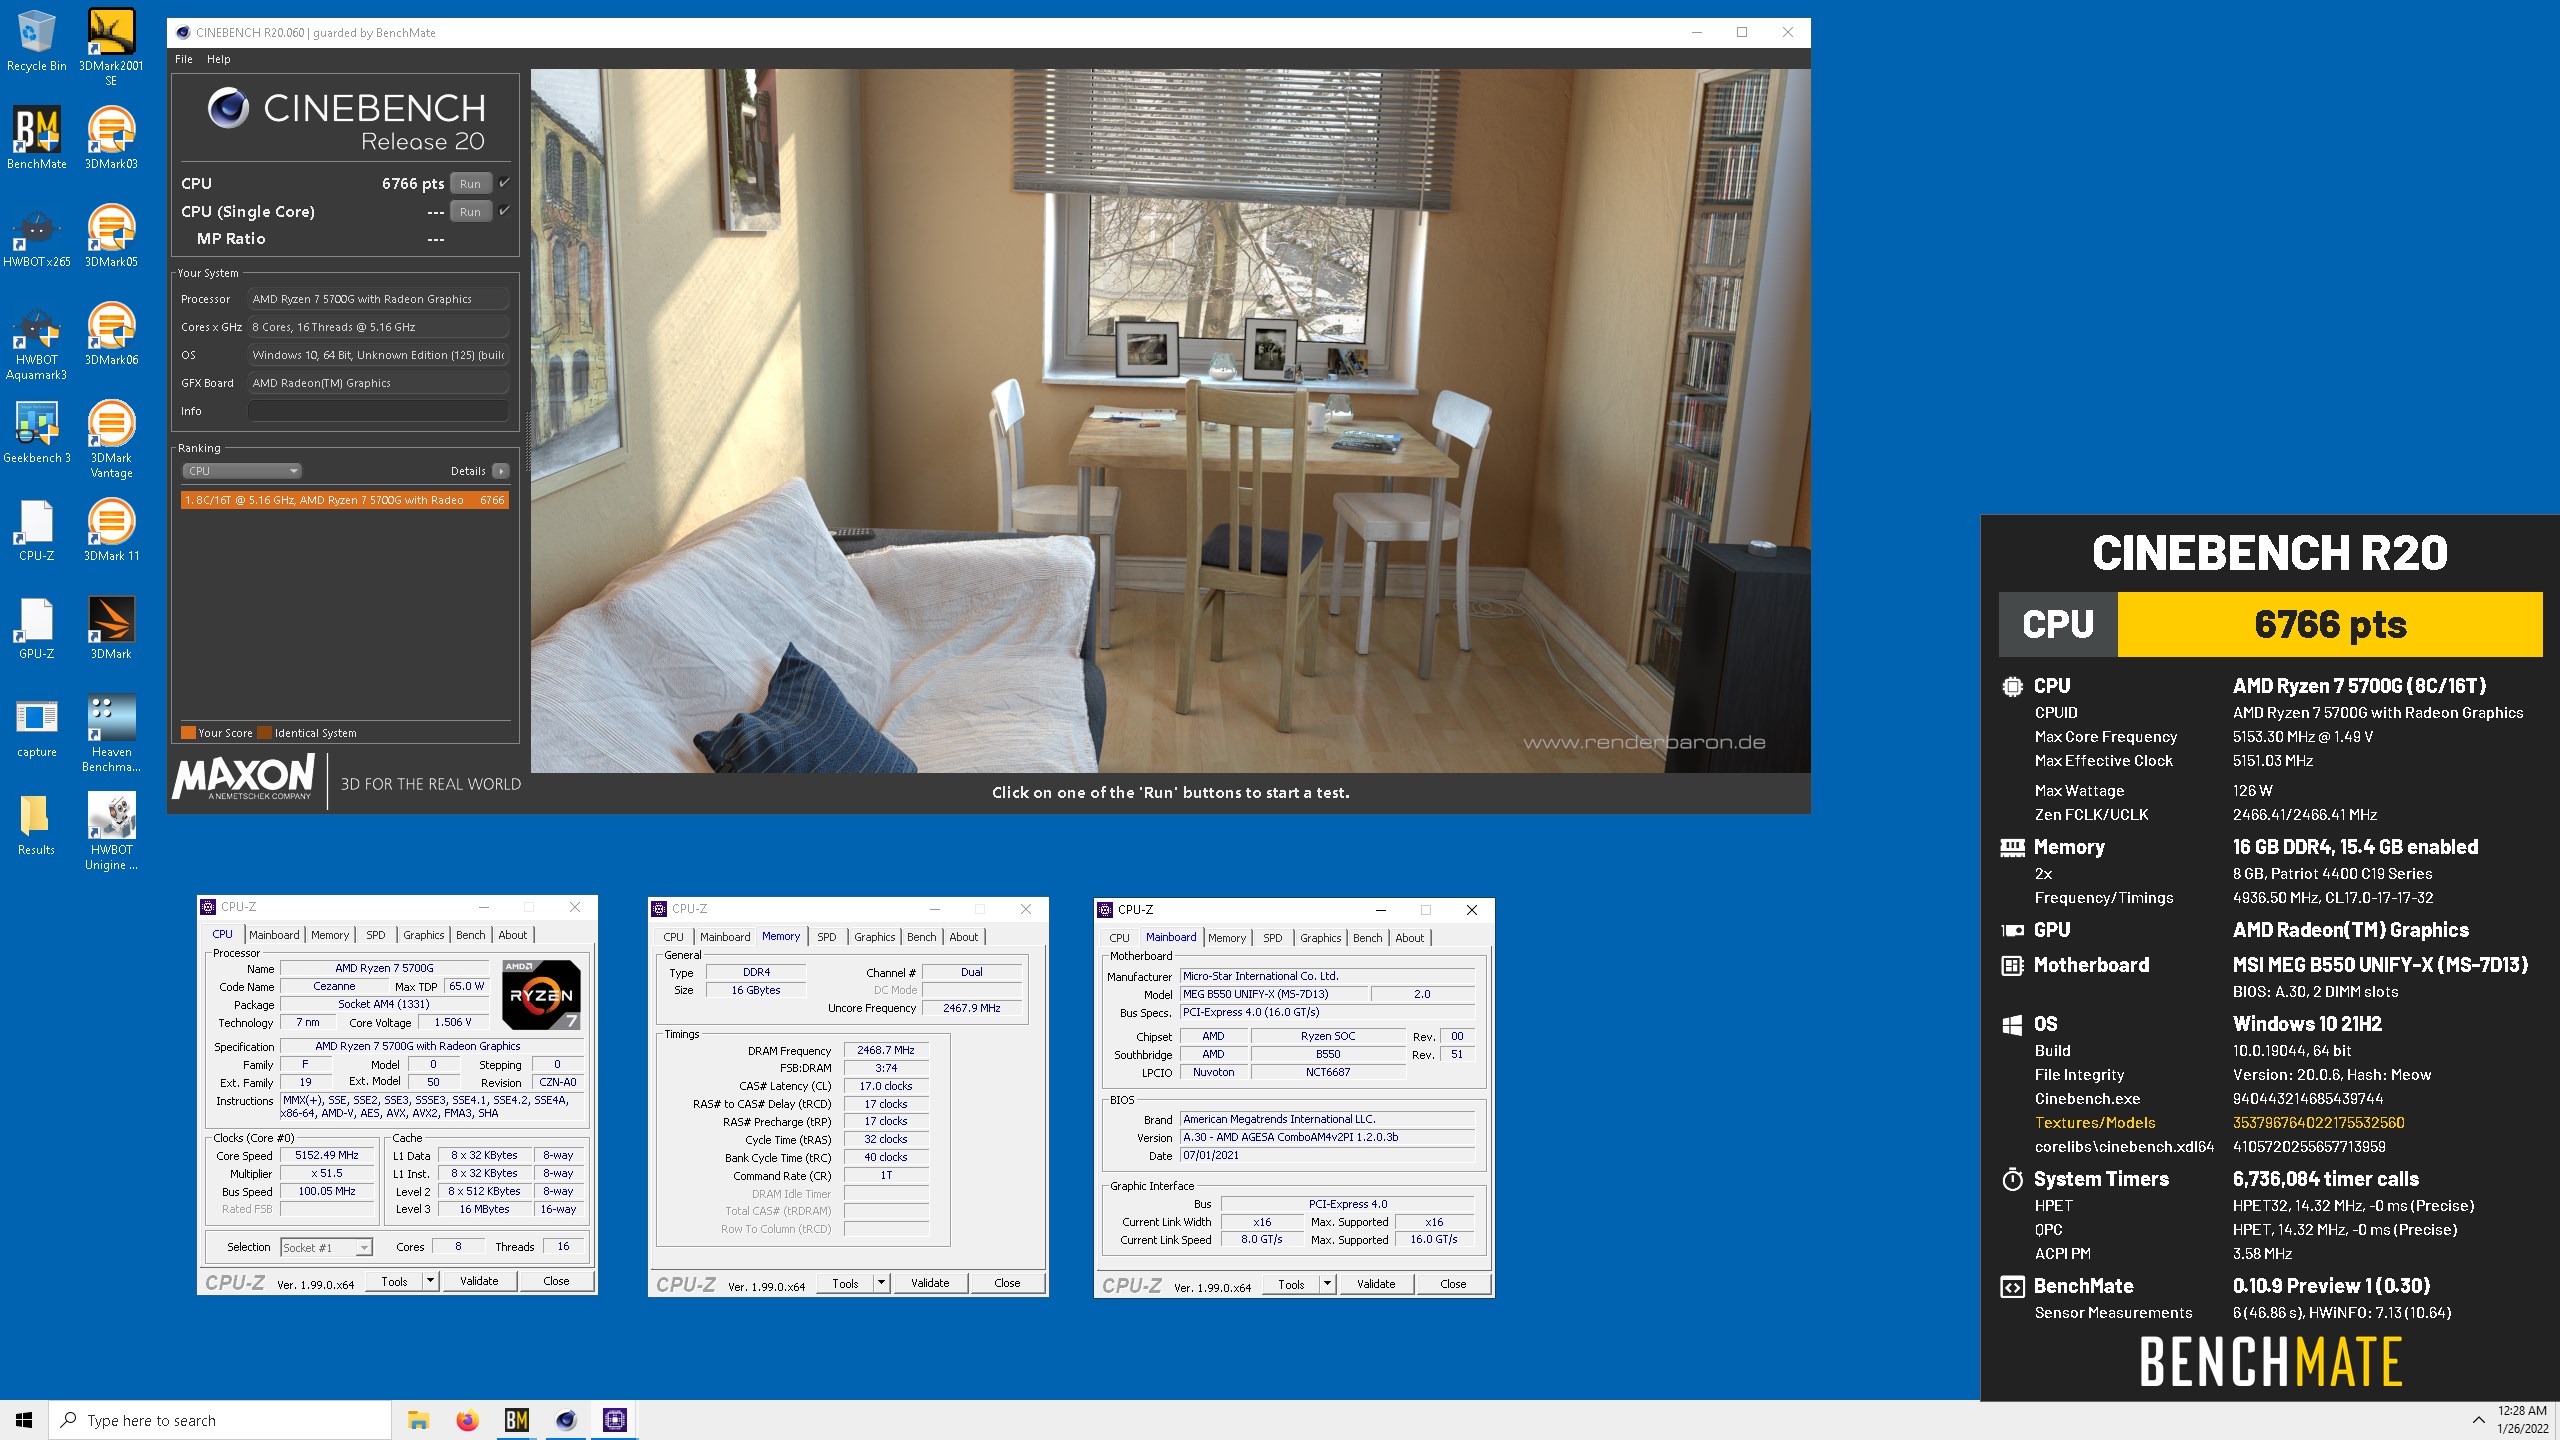Click the Info input field in Cinebench
The width and height of the screenshot is (2560, 1440).
tap(378, 411)
